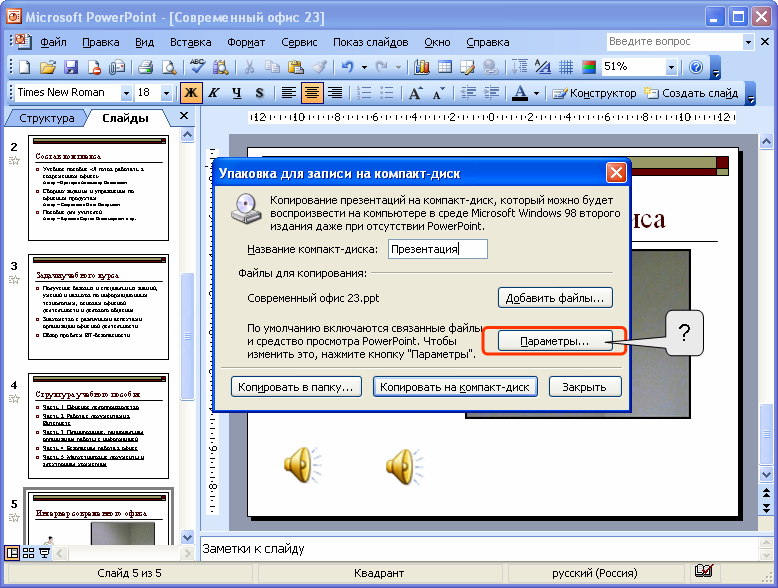The width and height of the screenshot is (778, 588).
Task: Open the Ask a Question box dropdown
Action: tap(748, 42)
